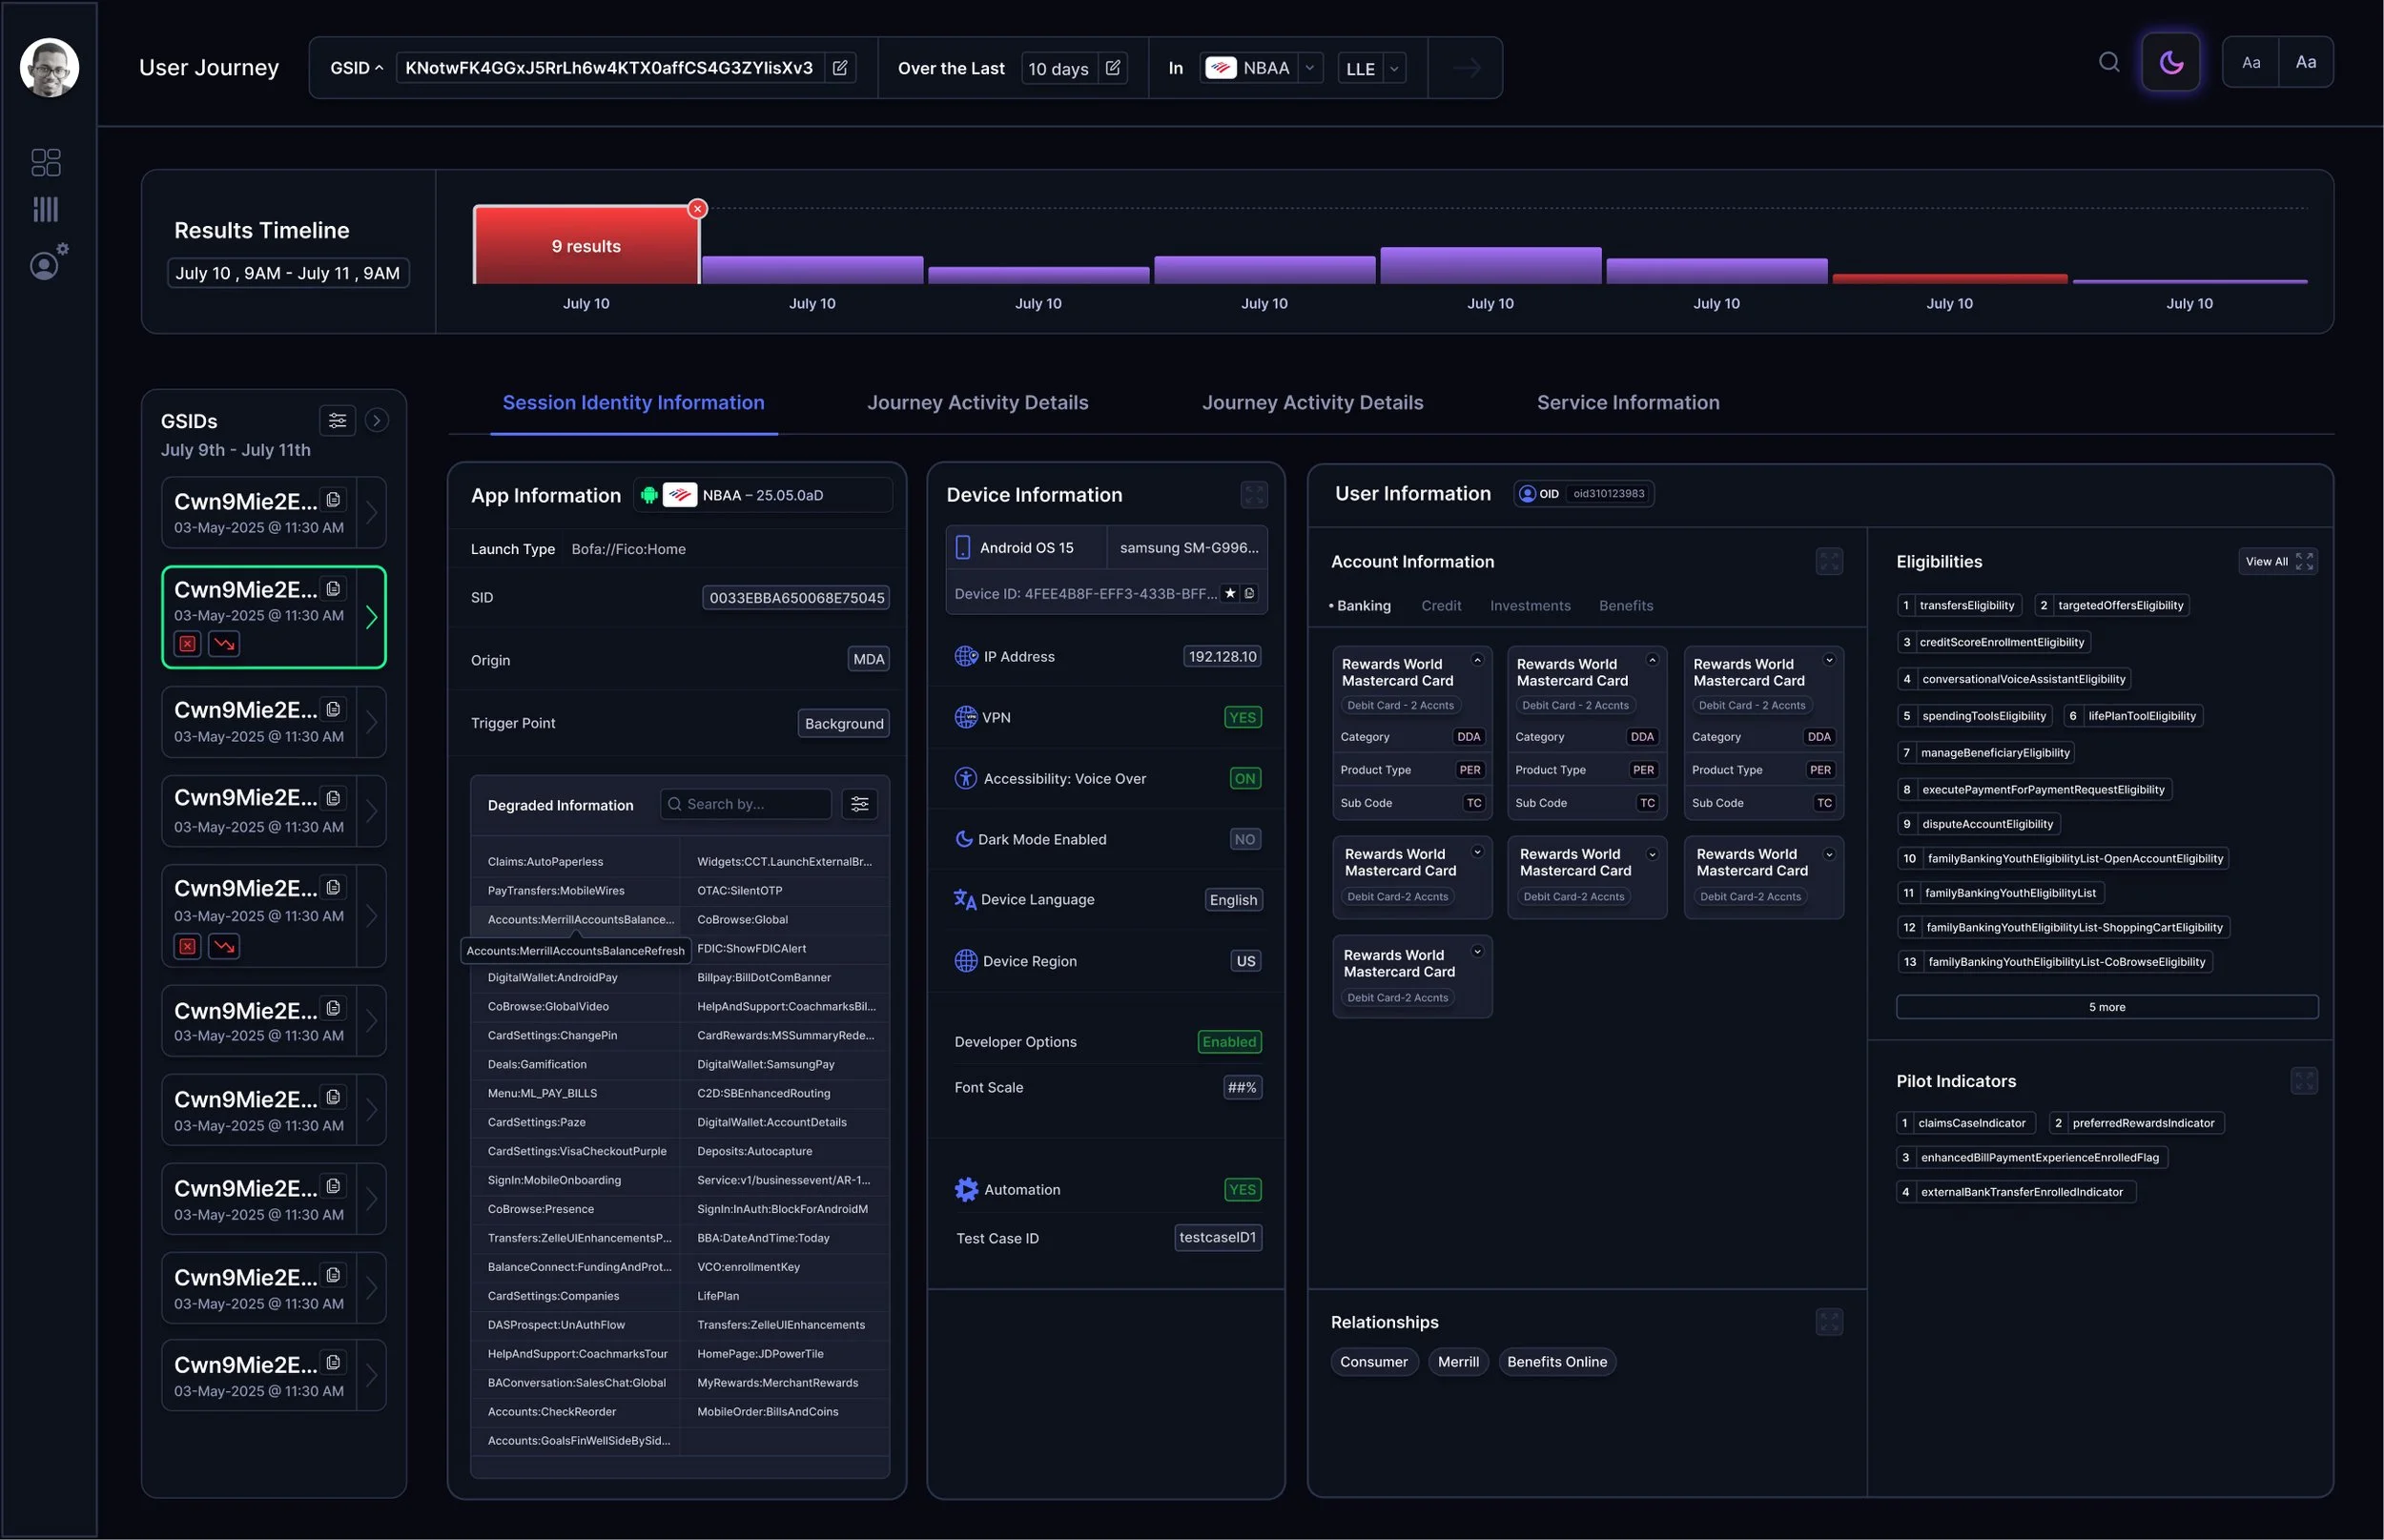The image size is (2384, 1540).
Task: Open the LLE environment dropdown
Action: 1393,68
